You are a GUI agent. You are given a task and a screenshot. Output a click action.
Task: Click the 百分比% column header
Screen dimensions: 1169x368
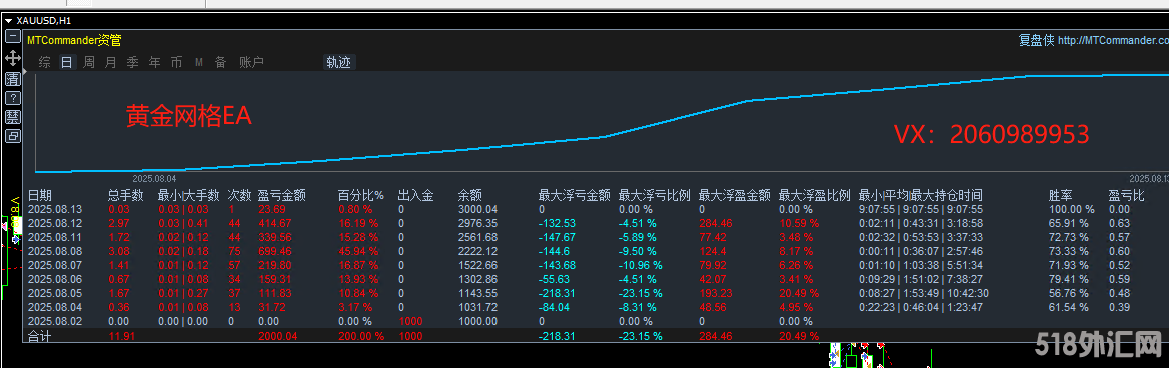tap(360, 196)
